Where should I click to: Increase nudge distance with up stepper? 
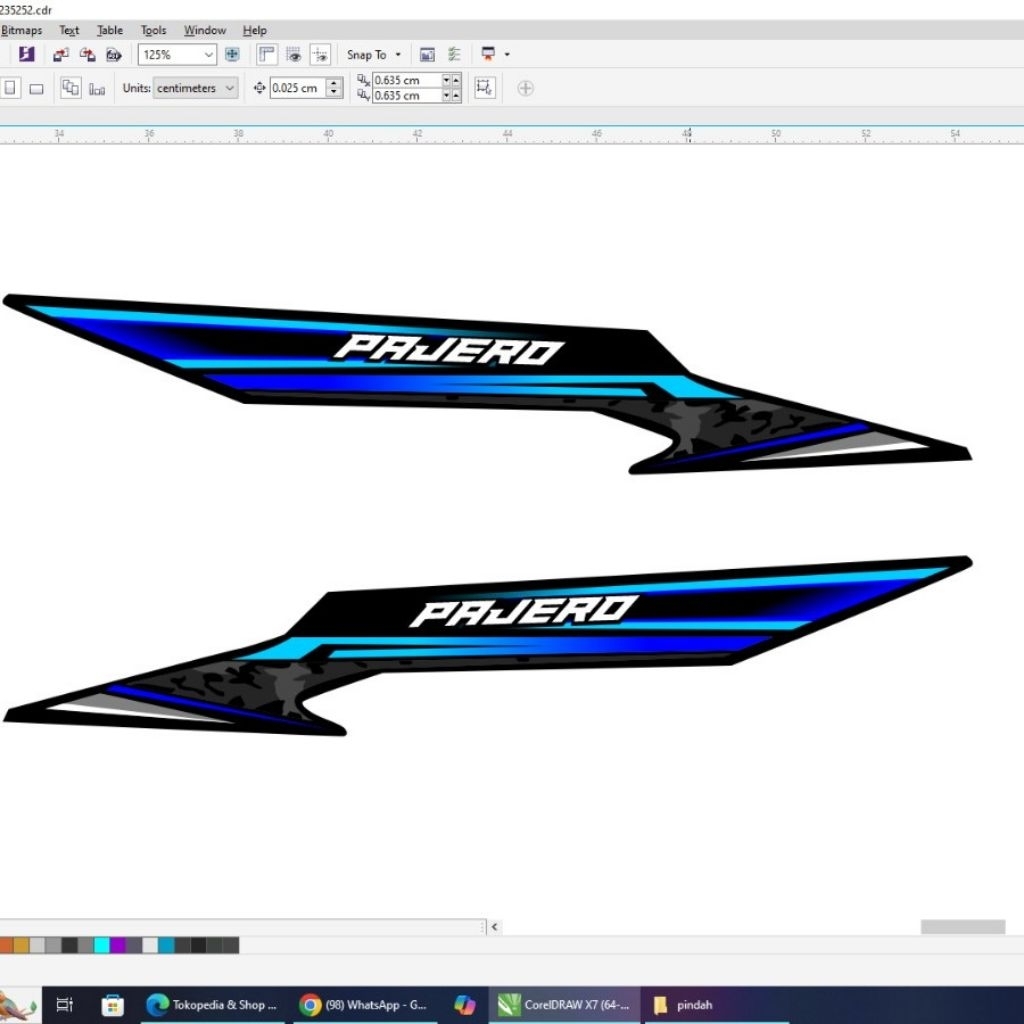[334, 83]
